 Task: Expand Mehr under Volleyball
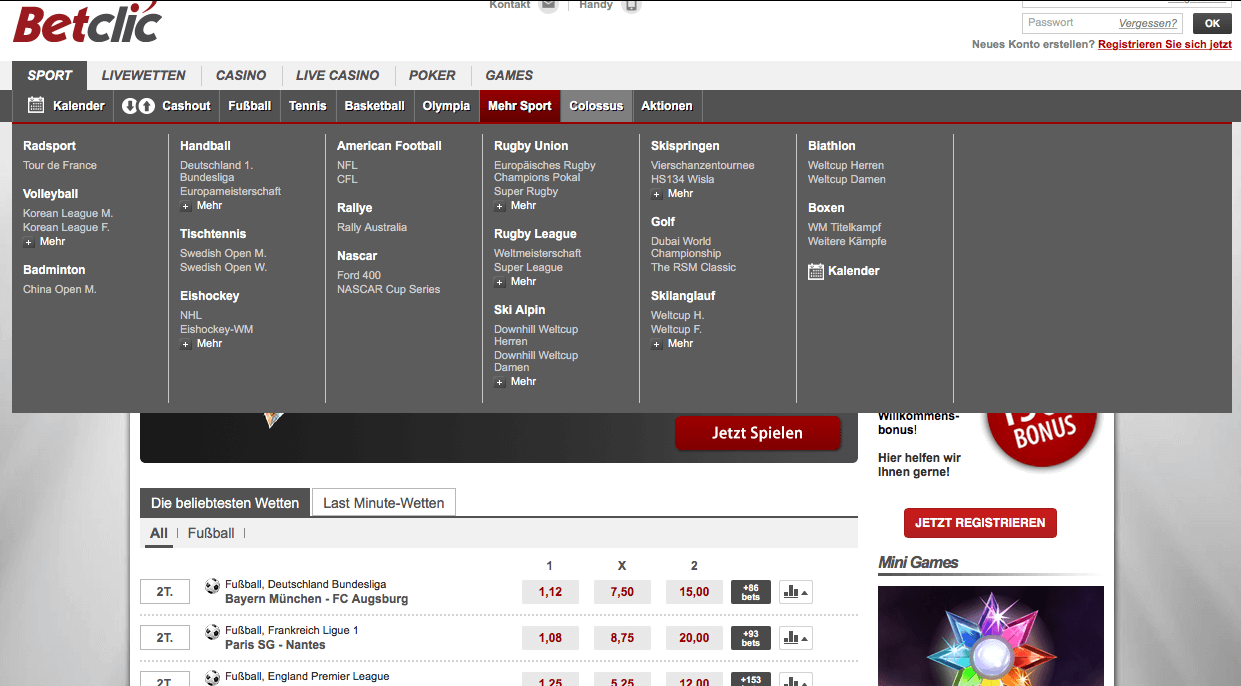pyautogui.click(x=45, y=242)
